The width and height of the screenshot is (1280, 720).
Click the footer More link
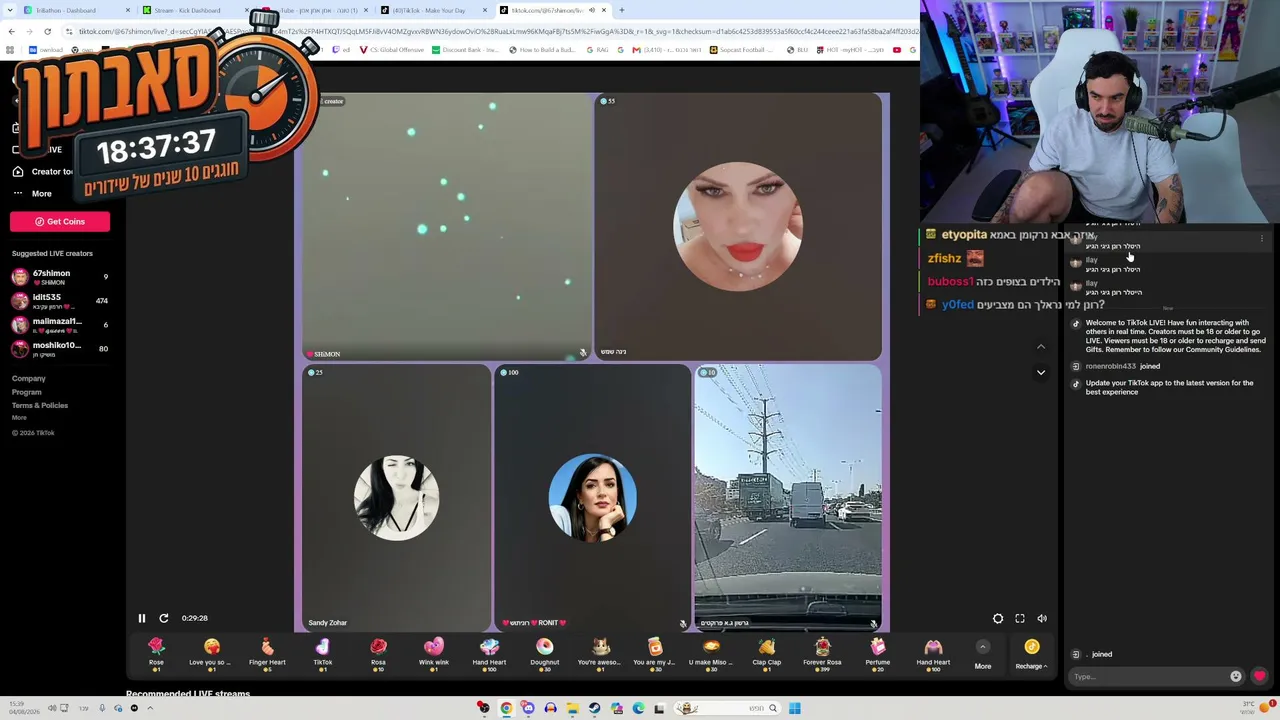(19, 417)
